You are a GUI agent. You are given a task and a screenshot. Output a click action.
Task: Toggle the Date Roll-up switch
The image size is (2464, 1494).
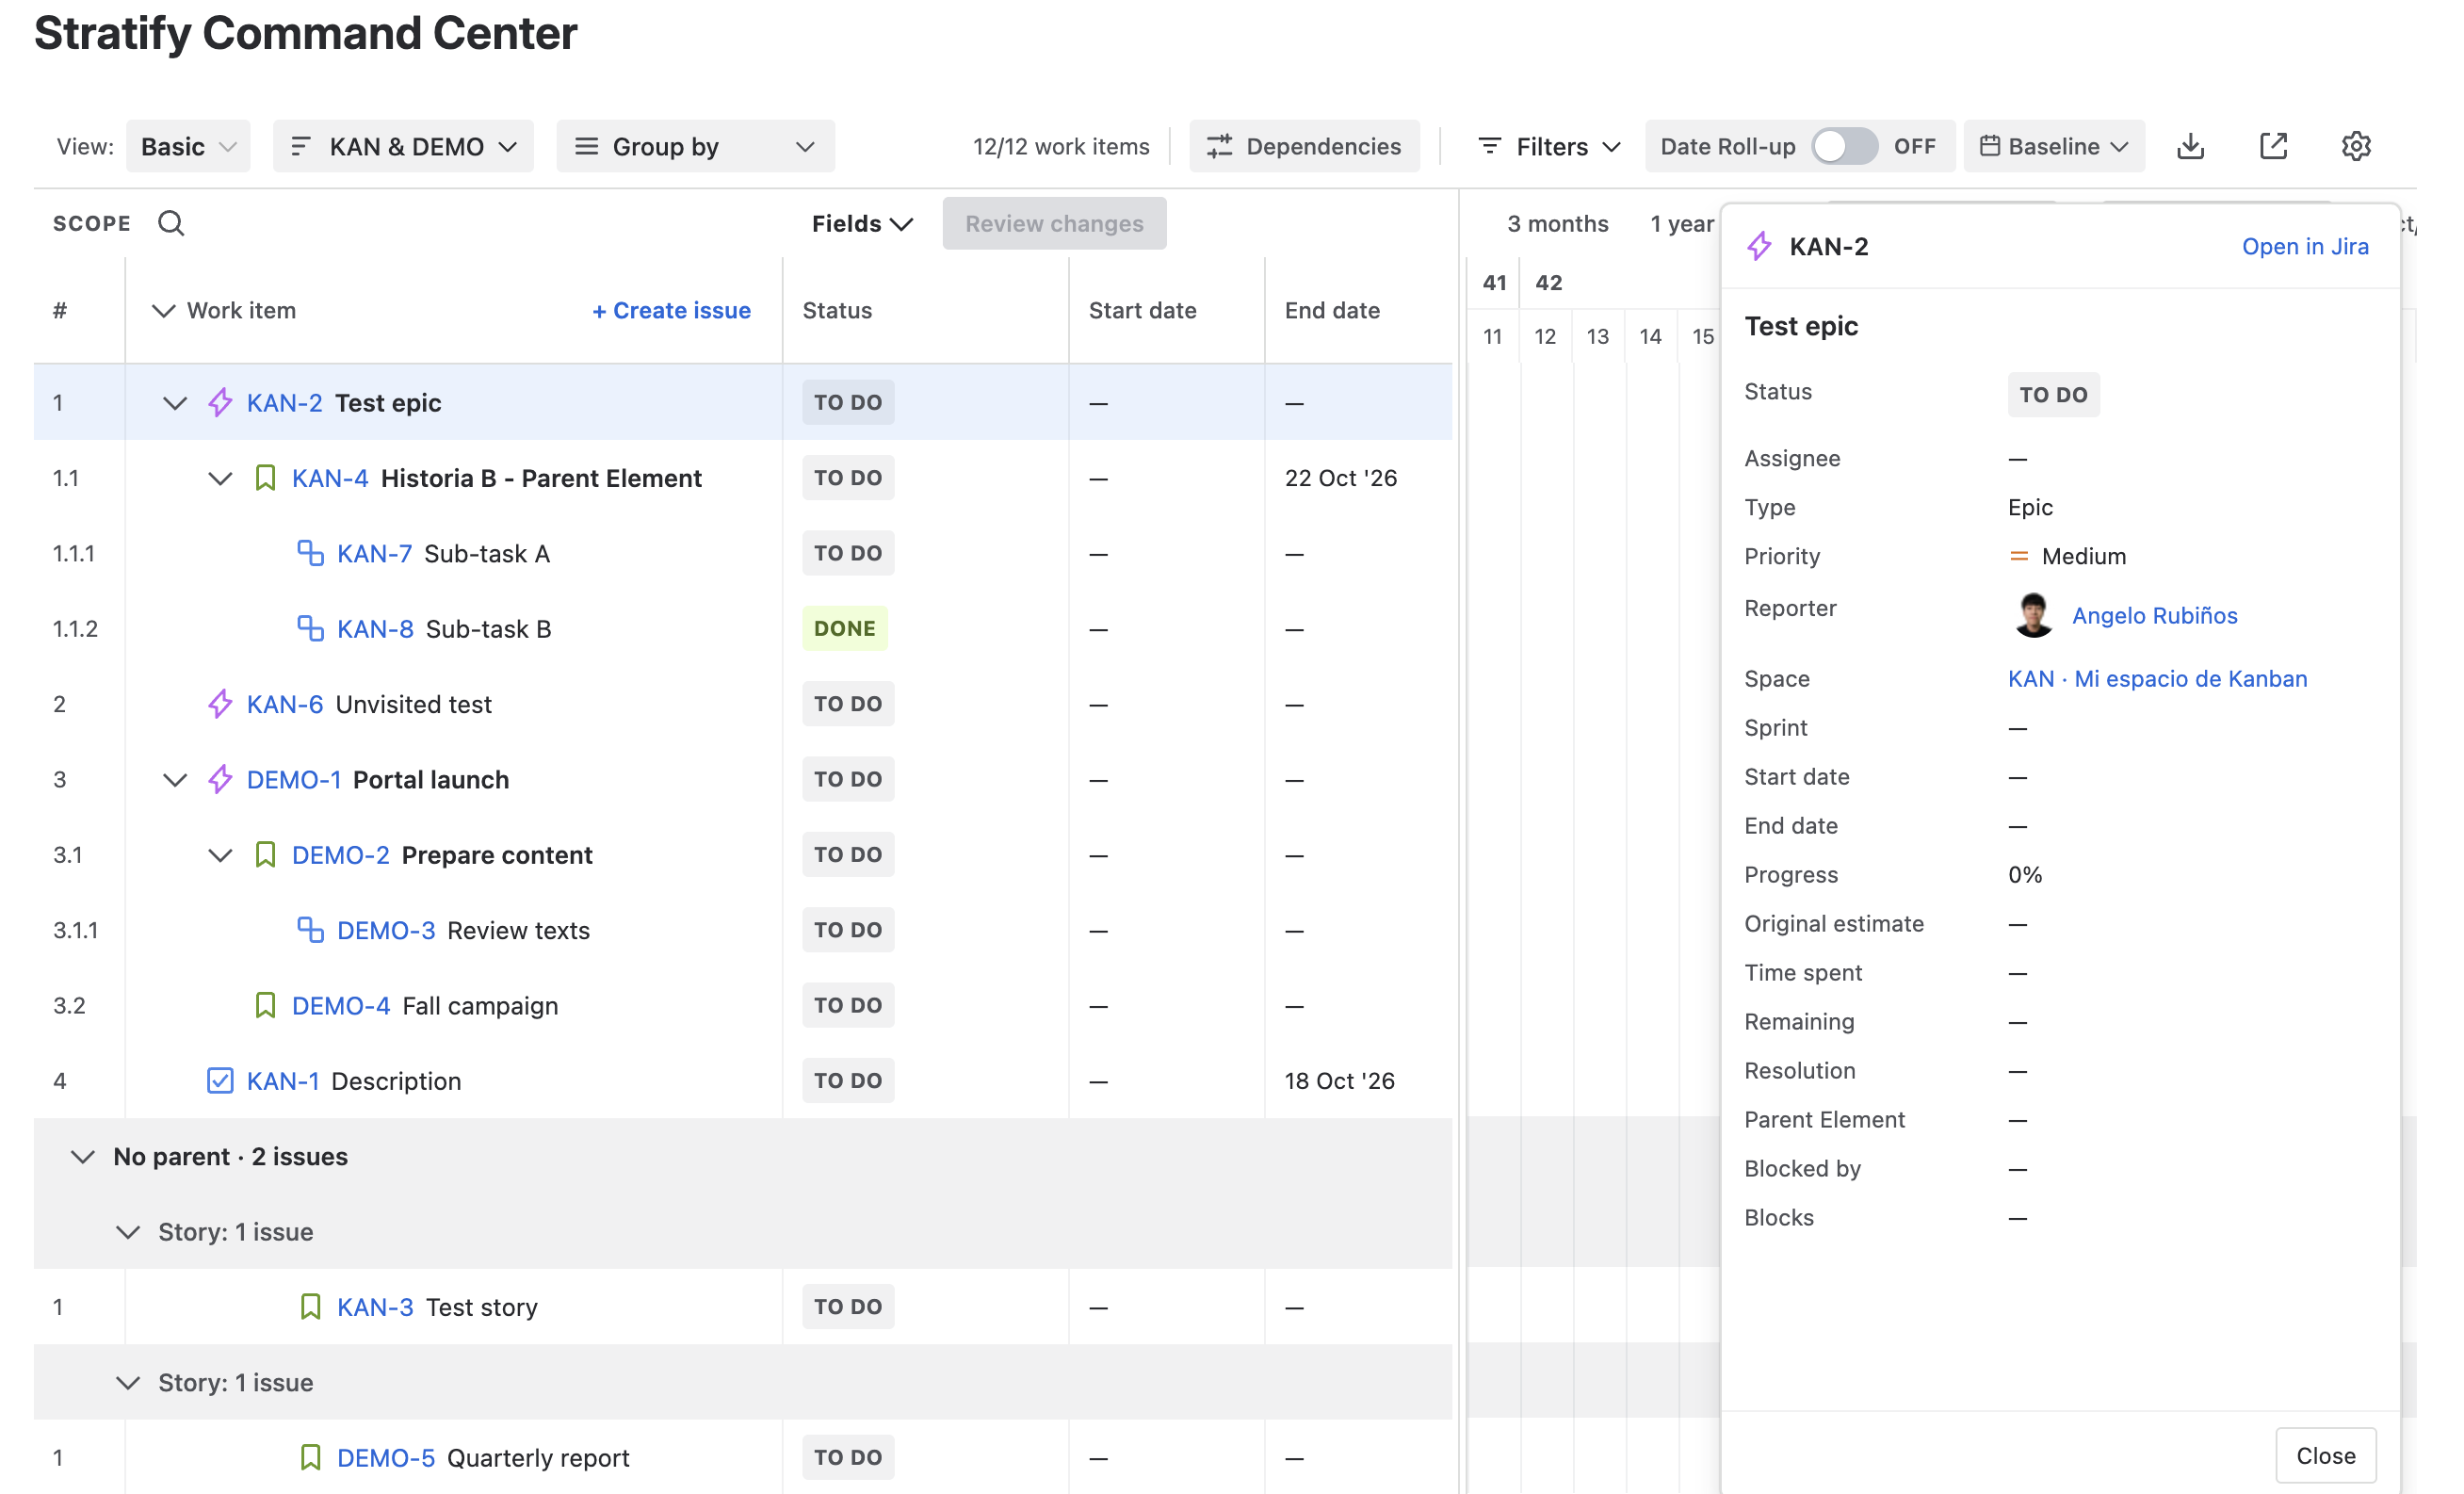tap(1845, 146)
